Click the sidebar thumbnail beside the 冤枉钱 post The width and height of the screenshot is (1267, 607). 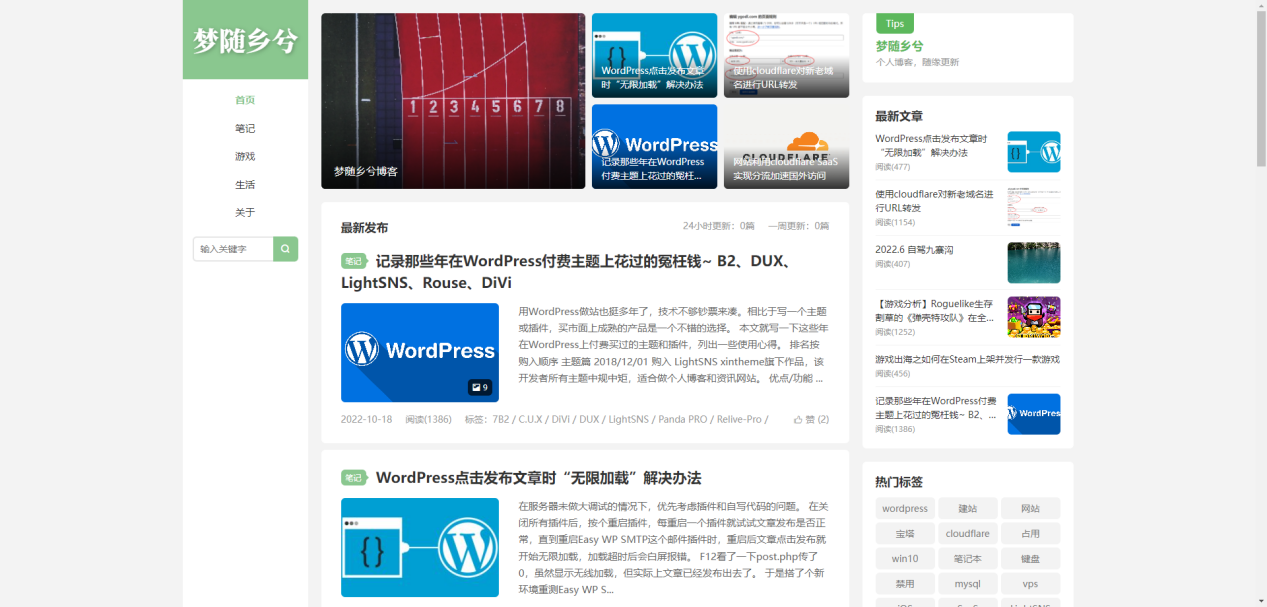(1034, 414)
